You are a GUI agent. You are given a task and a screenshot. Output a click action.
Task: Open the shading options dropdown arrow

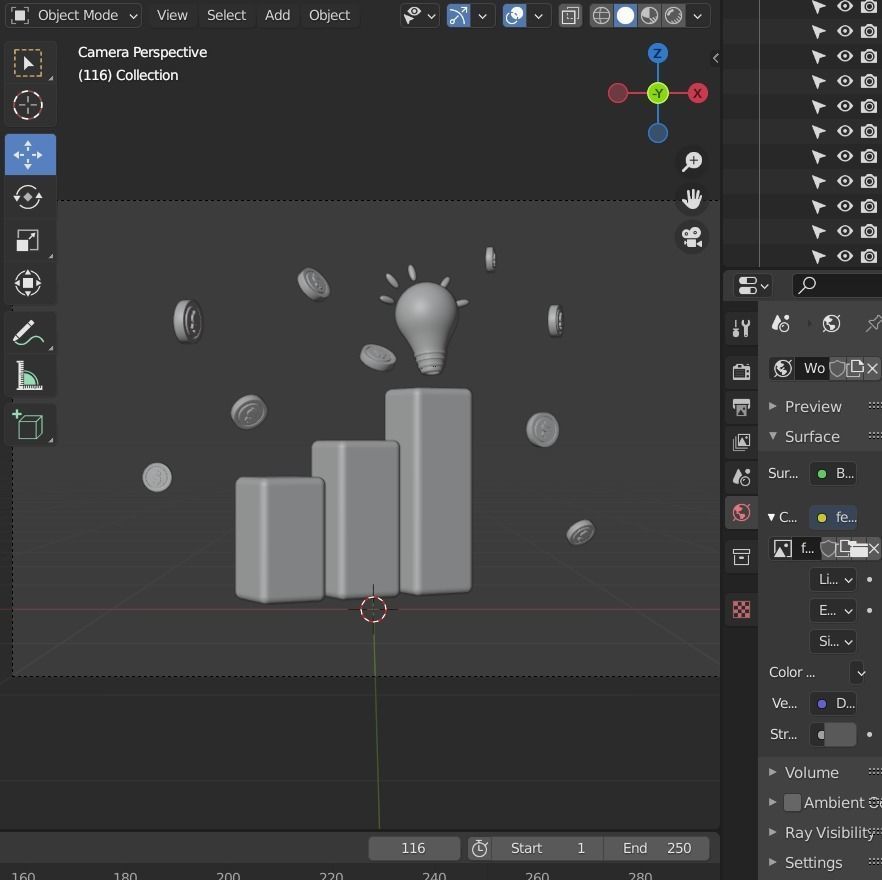[x=698, y=16]
